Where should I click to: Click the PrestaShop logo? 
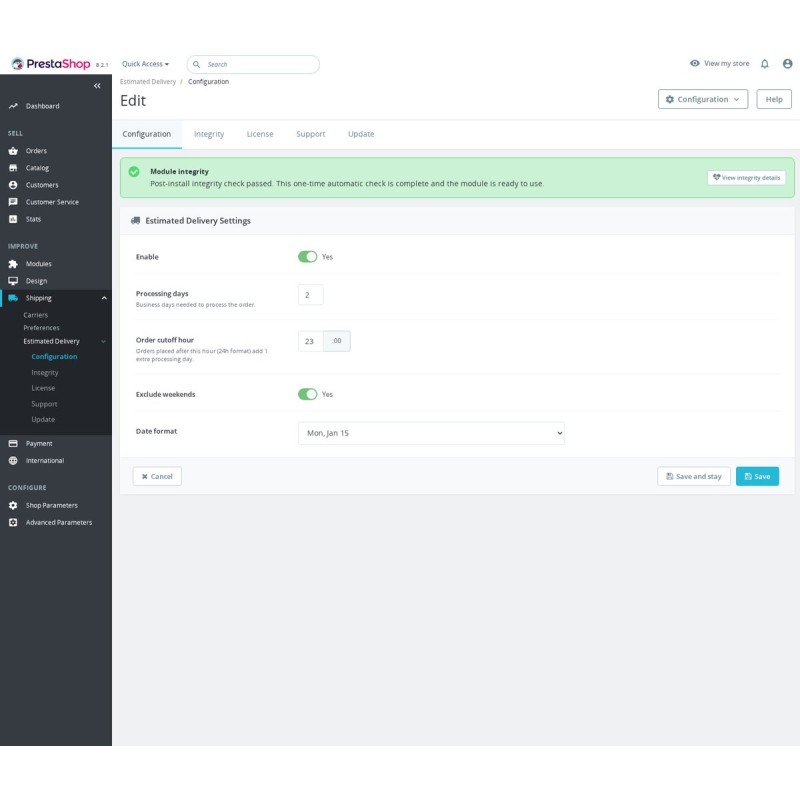tap(51, 64)
